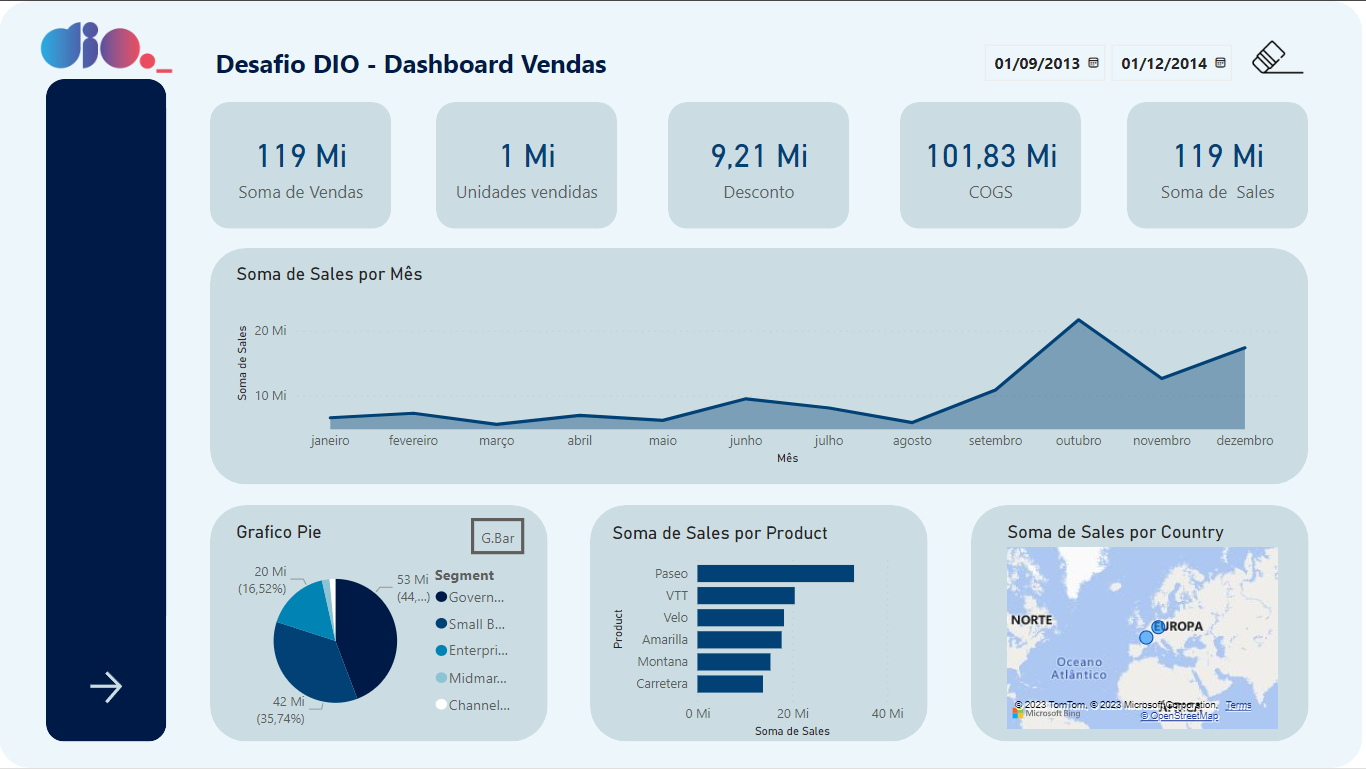Screen dimensions: 1366x769
Task: Select the Desconto KPI tile
Action: pyautogui.click(x=758, y=165)
